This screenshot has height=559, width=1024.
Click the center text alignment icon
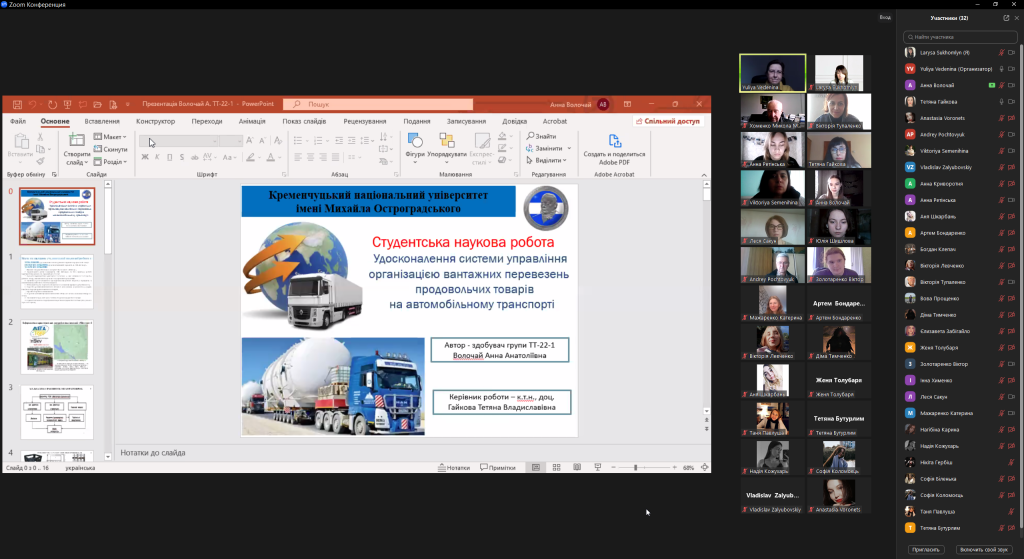coord(310,157)
